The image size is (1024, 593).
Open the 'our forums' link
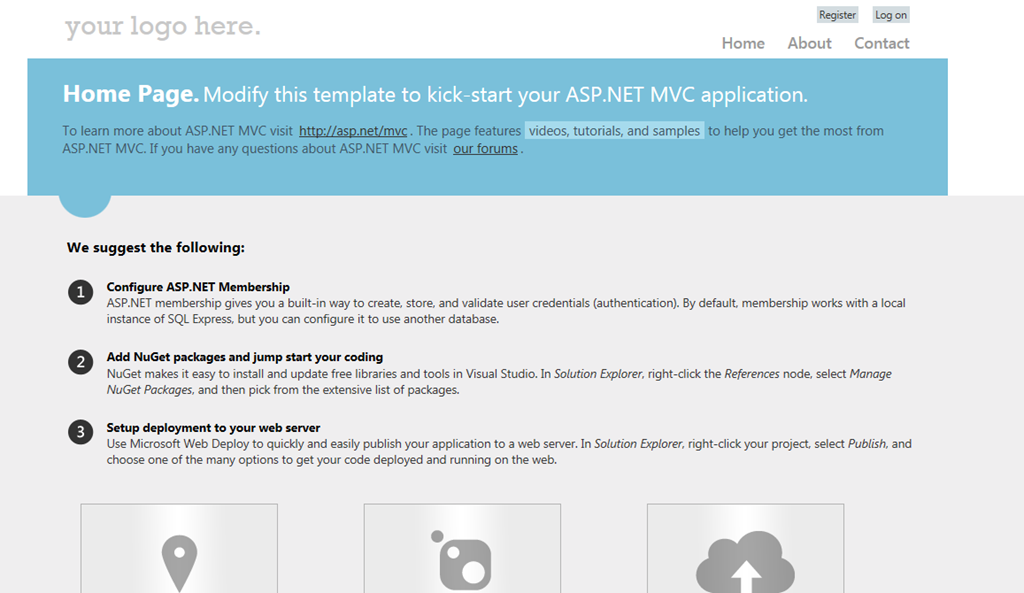tap(485, 149)
